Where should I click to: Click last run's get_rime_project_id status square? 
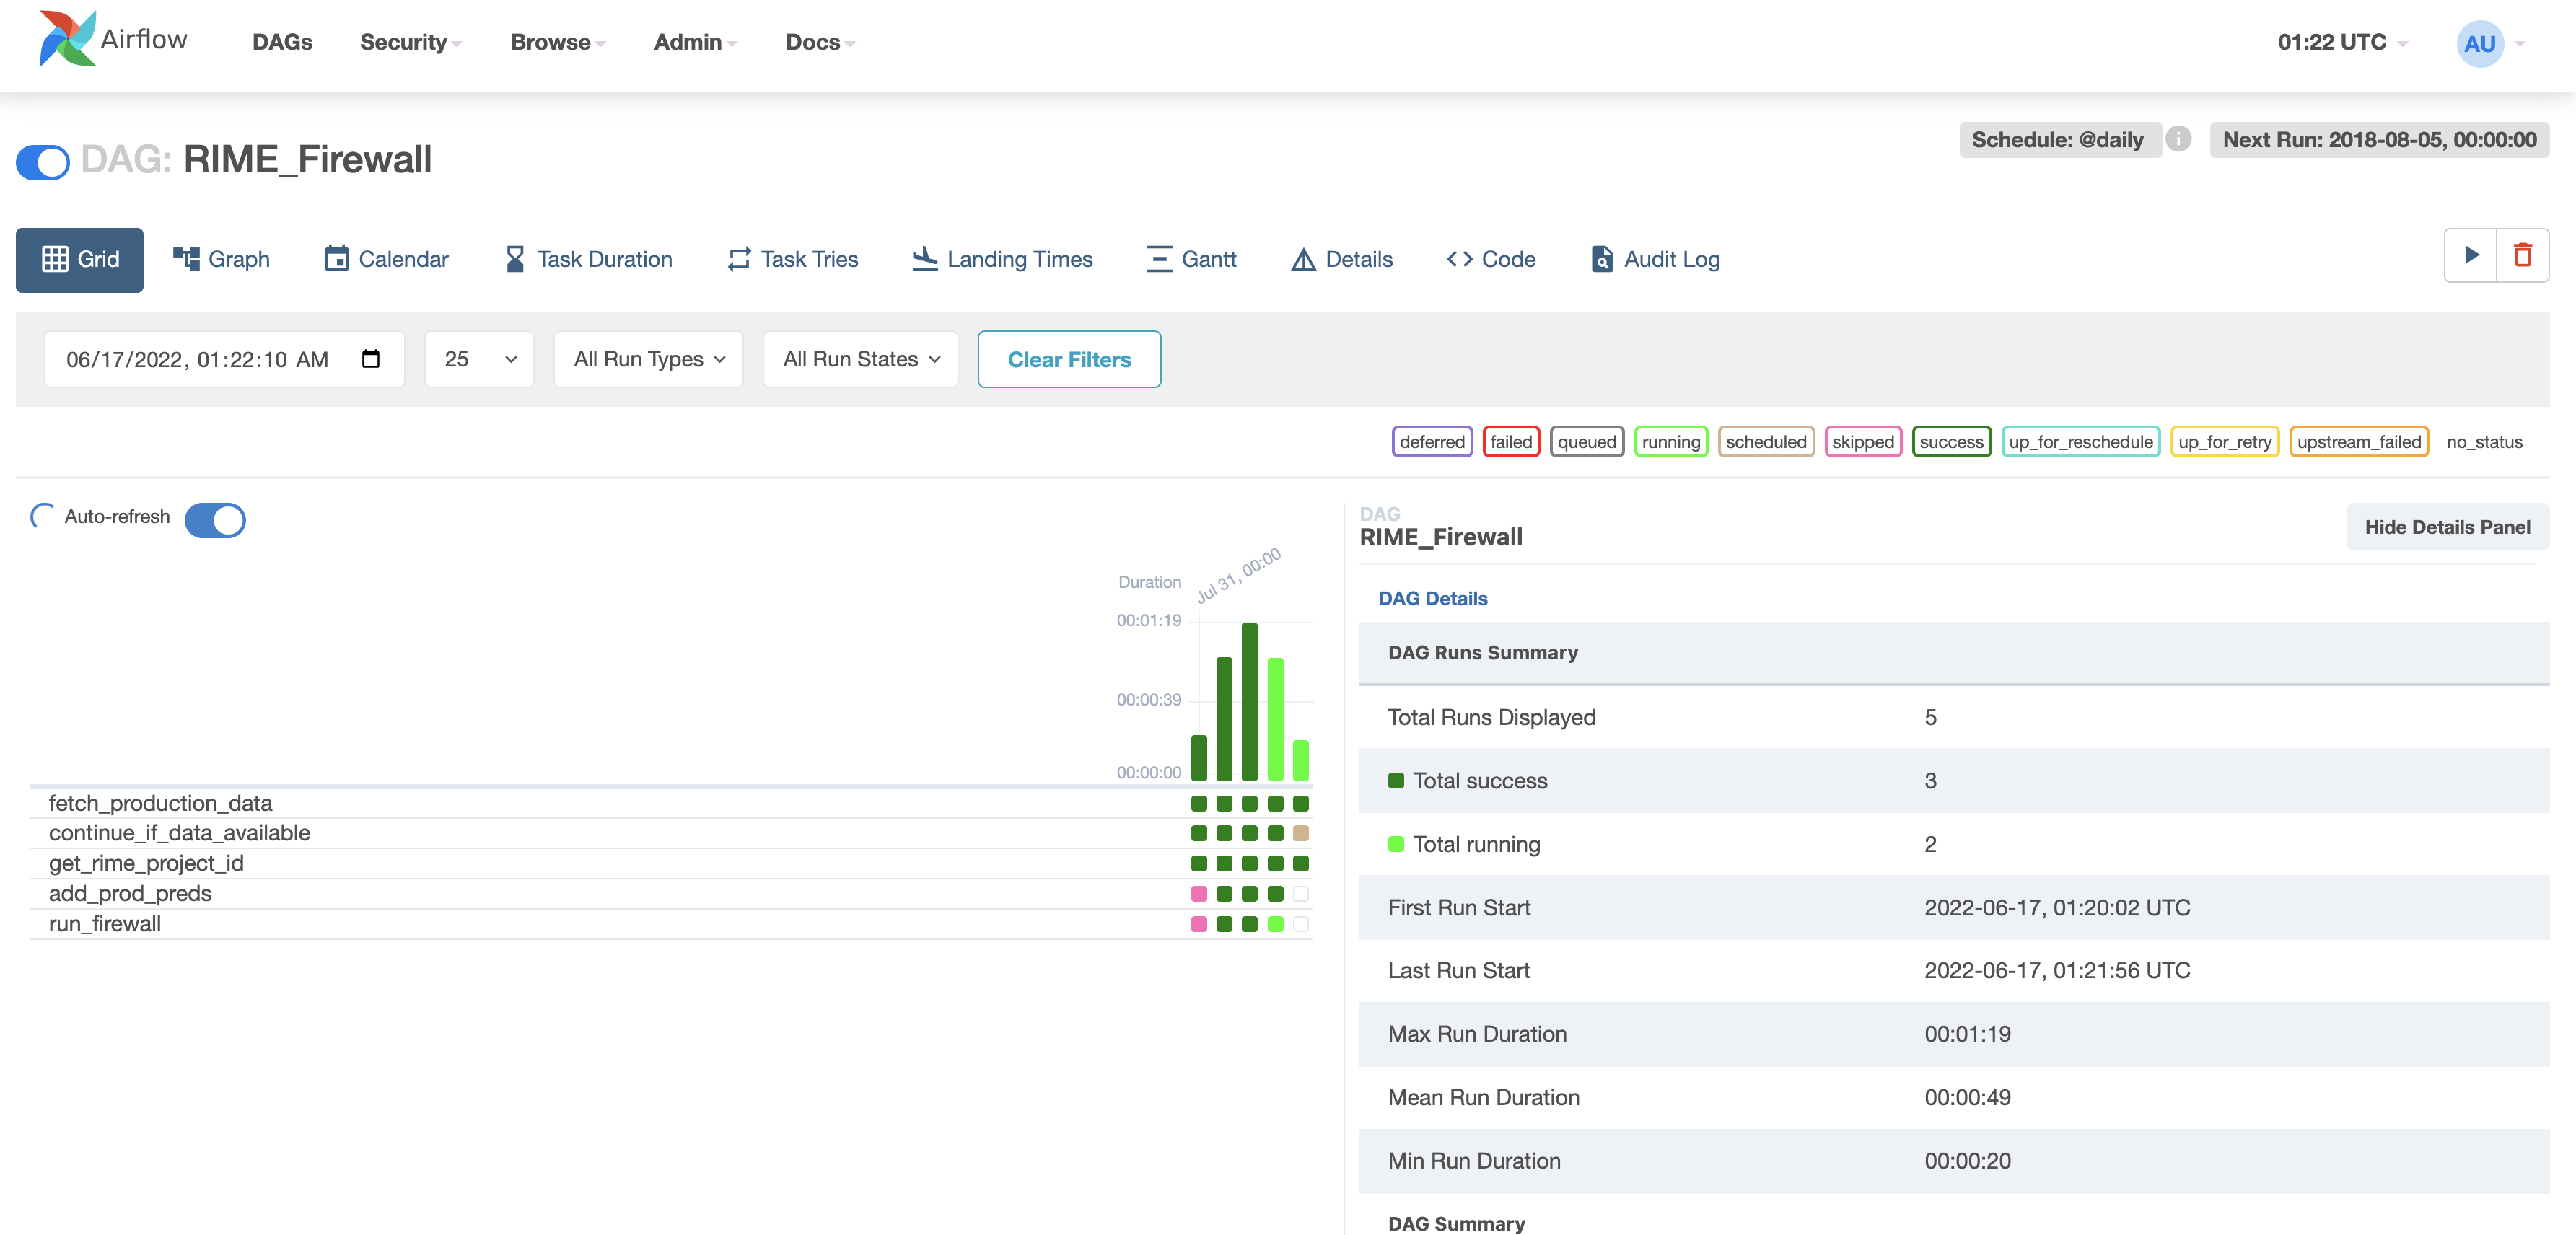1301,863
